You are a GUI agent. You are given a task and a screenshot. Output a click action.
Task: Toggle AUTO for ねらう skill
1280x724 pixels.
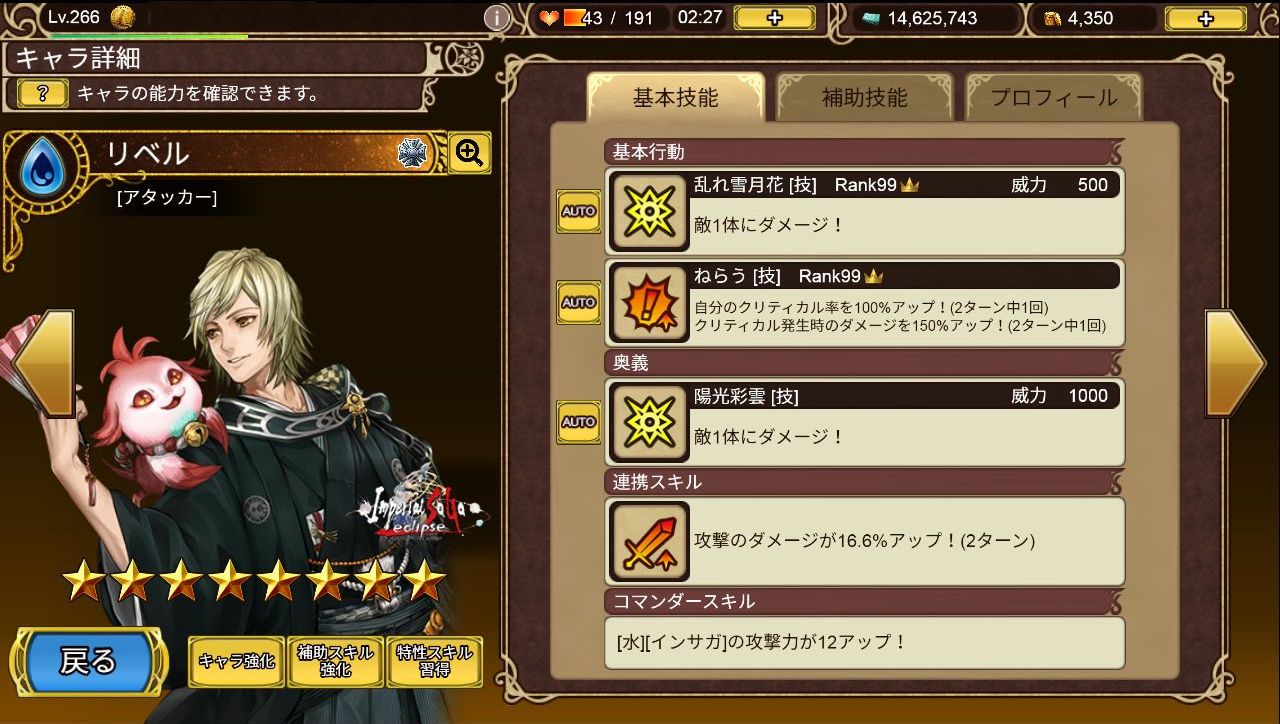pos(579,302)
